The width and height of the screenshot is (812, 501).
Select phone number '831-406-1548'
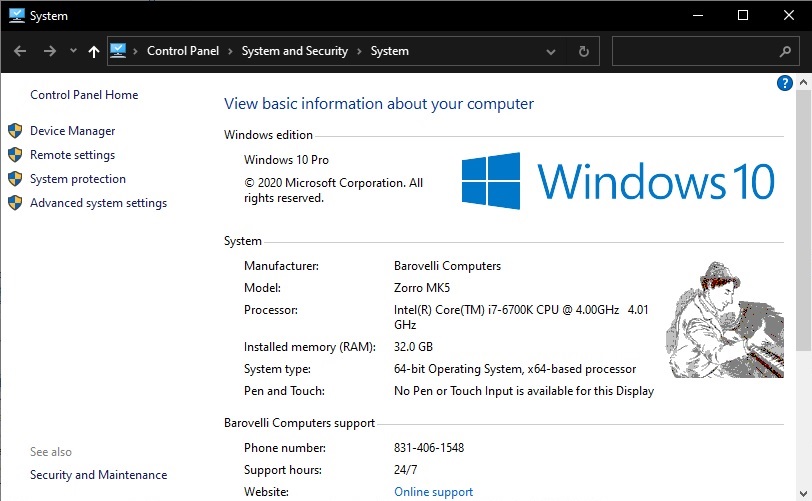click(429, 448)
